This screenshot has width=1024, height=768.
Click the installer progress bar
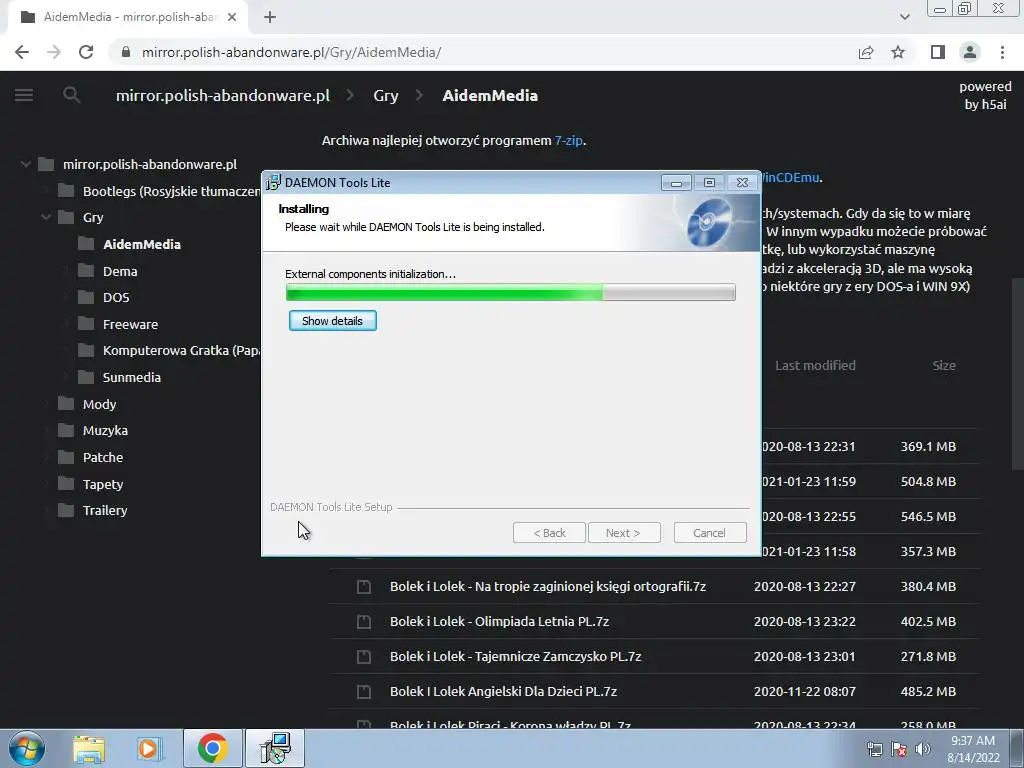coord(511,292)
